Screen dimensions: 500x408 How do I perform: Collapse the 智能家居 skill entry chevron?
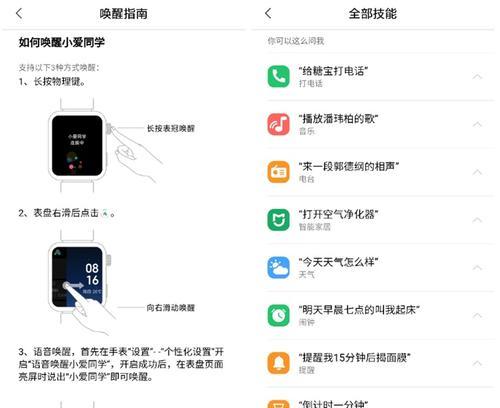pyautogui.click(x=477, y=220)
